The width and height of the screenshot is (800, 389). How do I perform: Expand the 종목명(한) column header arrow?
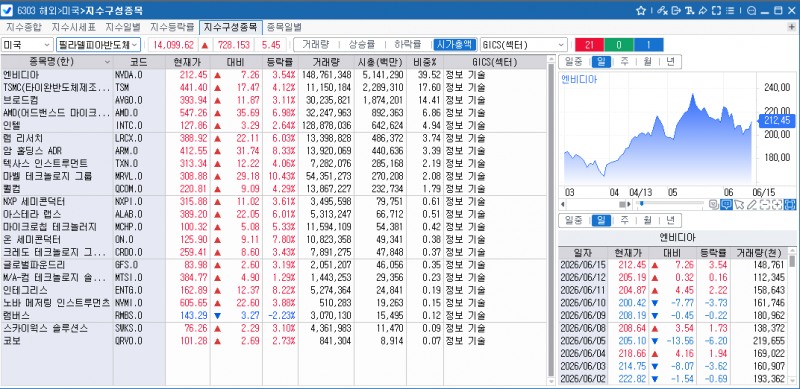pos(107,62)
